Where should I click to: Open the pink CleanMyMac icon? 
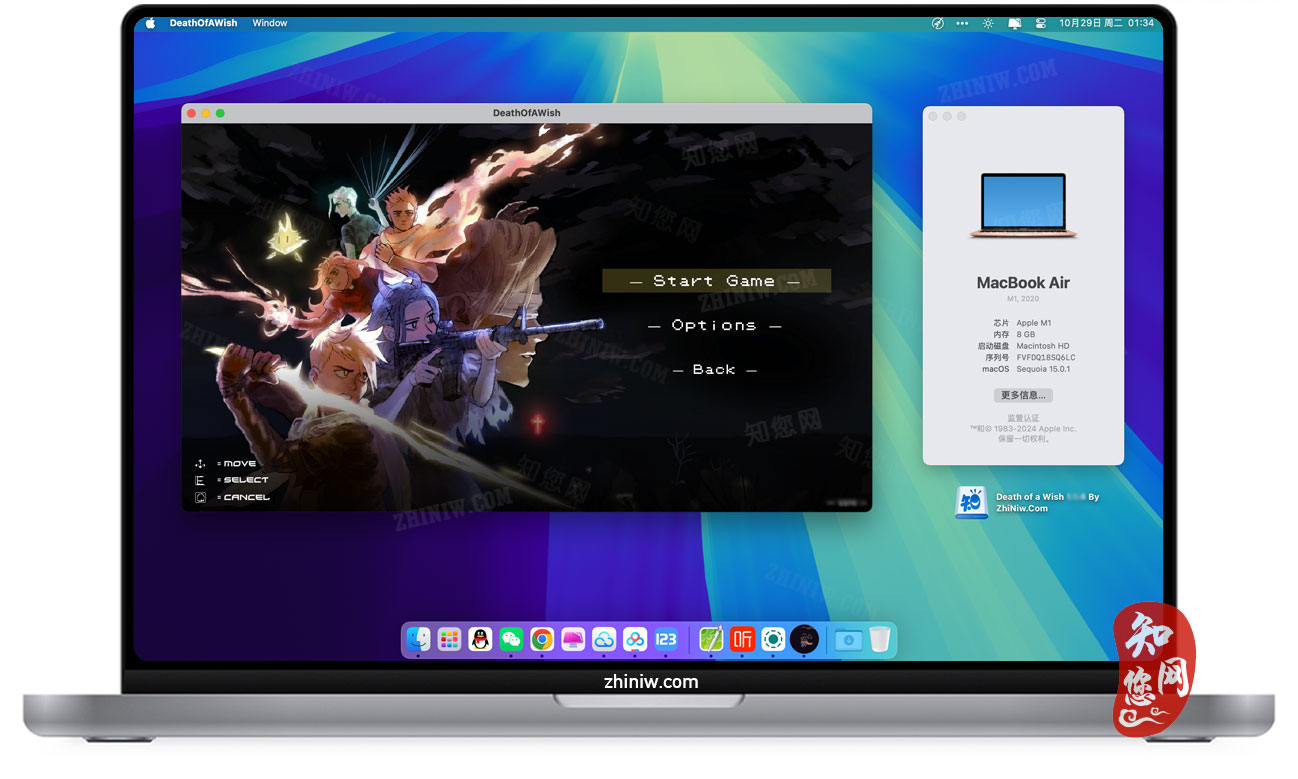(x=573, y=639)
